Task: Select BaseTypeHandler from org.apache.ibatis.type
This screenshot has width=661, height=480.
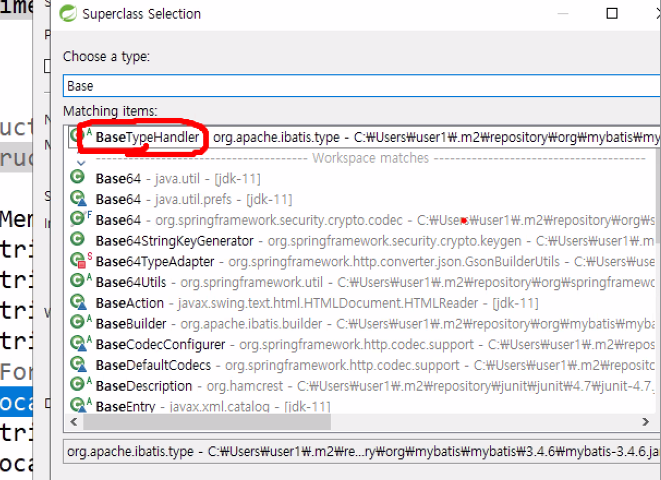Action: (363, 137)
